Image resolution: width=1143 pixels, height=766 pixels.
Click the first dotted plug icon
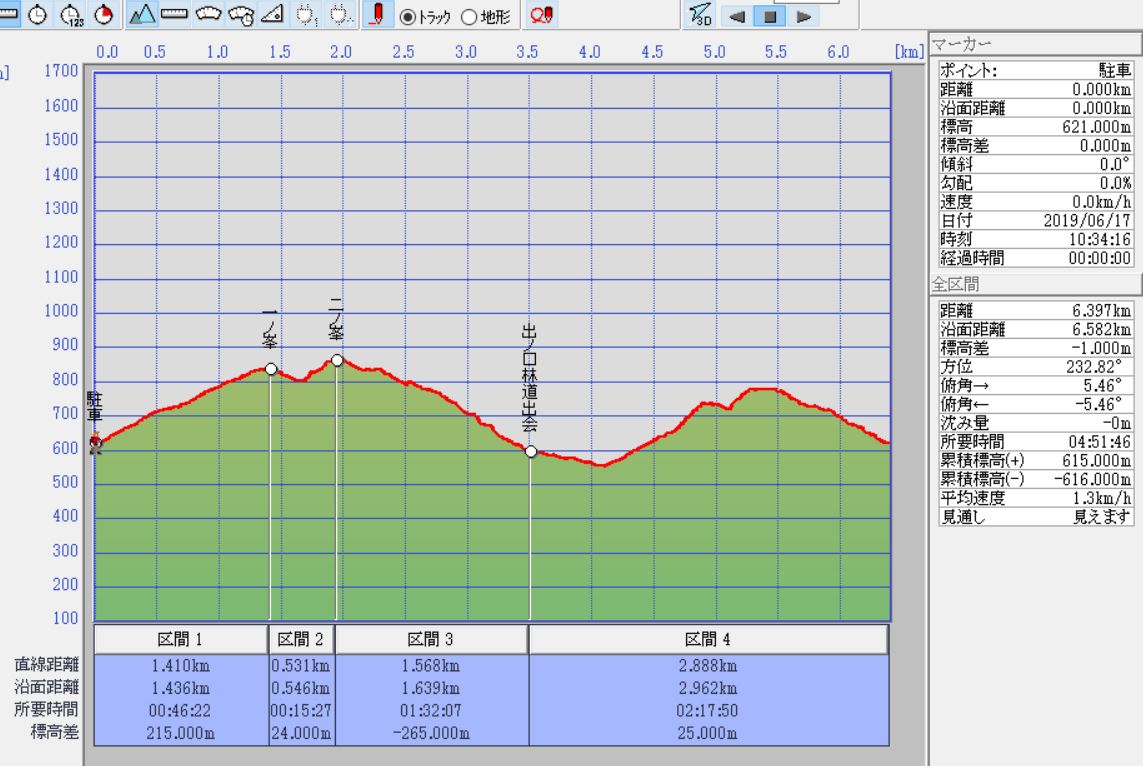(306, 15)
